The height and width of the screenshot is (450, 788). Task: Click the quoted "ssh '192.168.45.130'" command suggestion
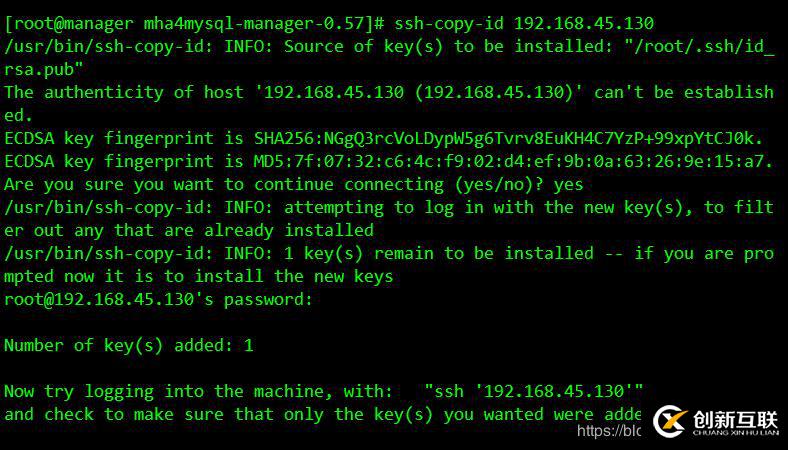coord(533,391)
